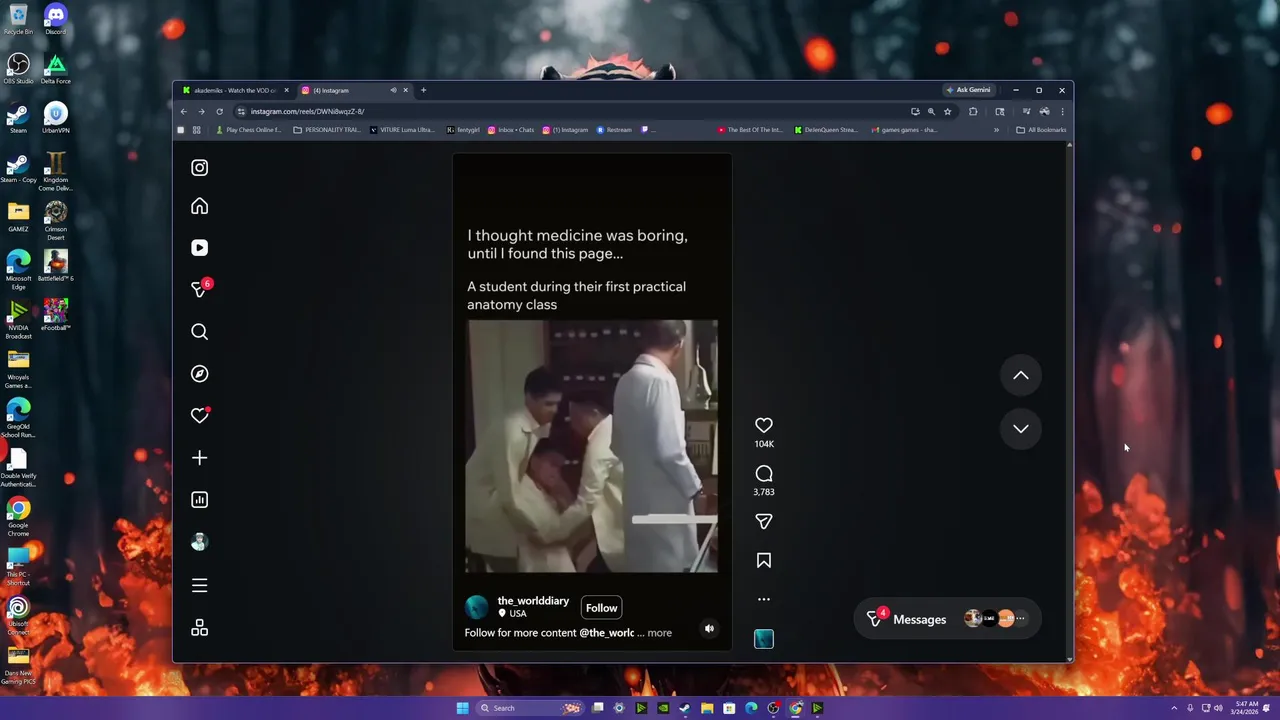Open the Explore compass icon
The height and width of the screenshot is (720, 1280).
pyautogui.click(x=199, y=374)
